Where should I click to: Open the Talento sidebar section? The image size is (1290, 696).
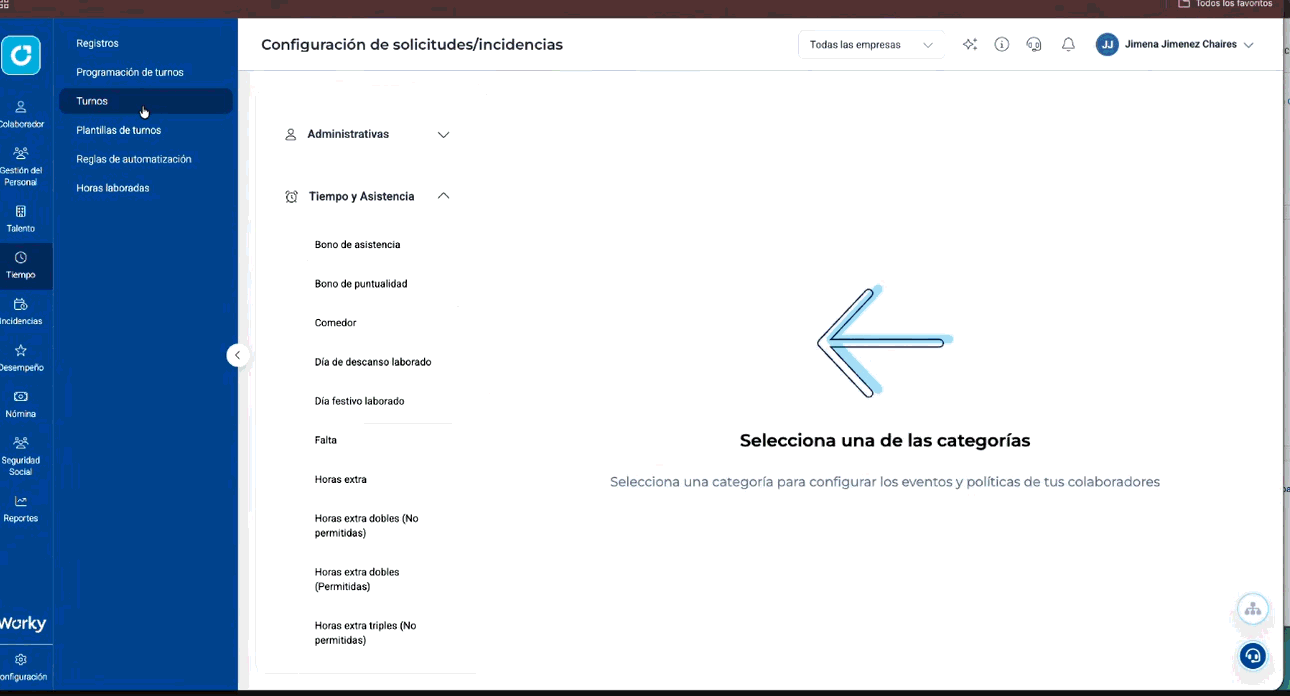pos(21,219)
